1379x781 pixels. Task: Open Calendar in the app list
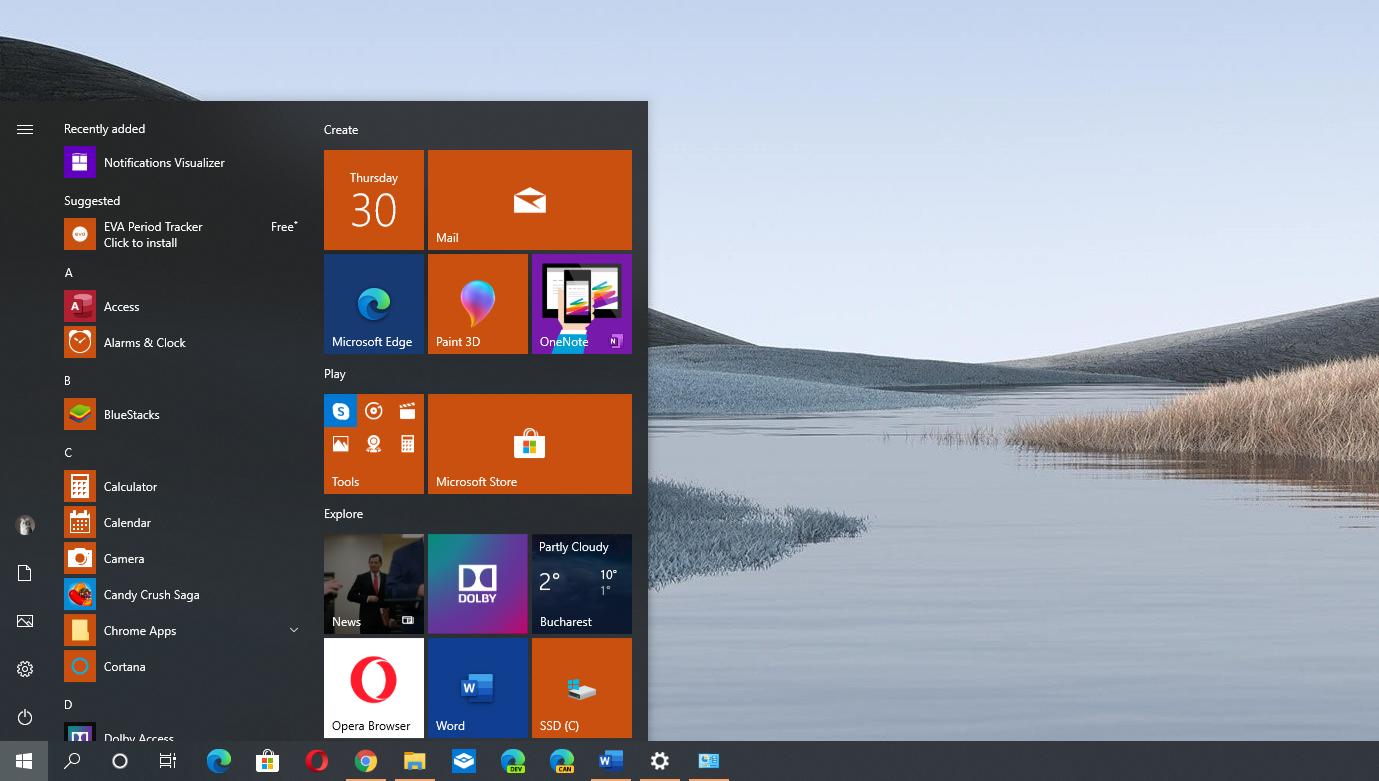pyautogui.click(x=182, y=522)
